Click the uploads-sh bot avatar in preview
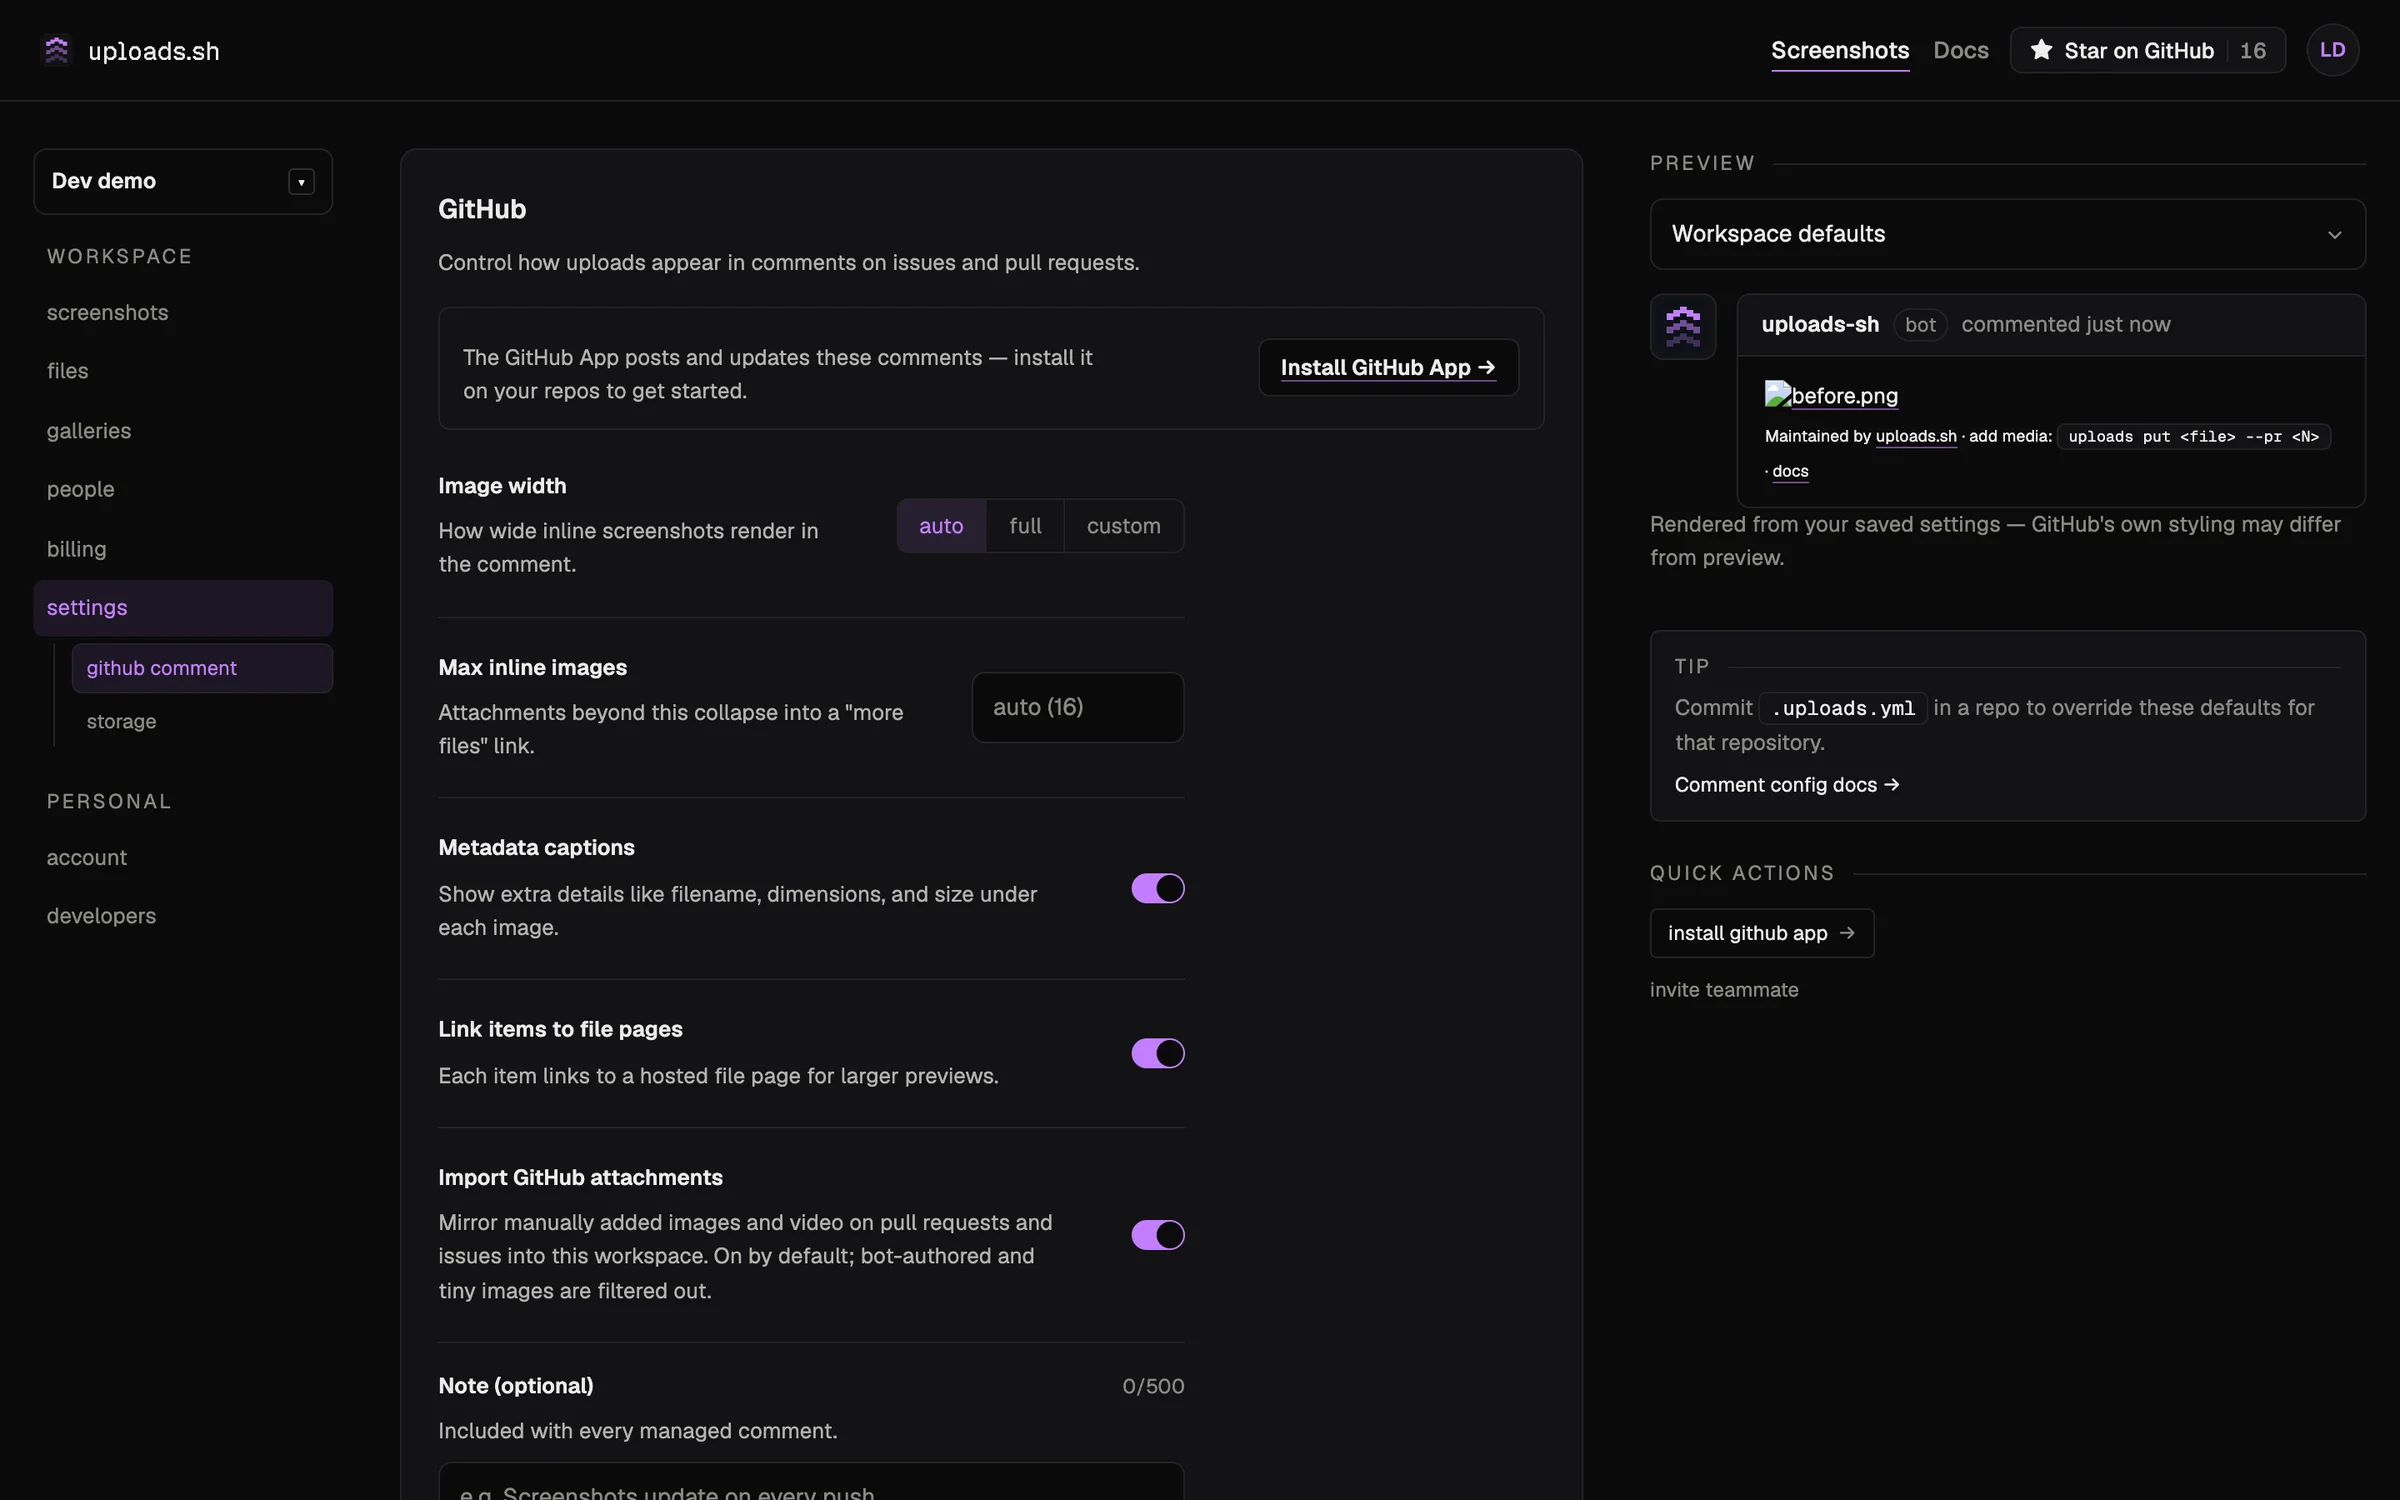 1683,326
